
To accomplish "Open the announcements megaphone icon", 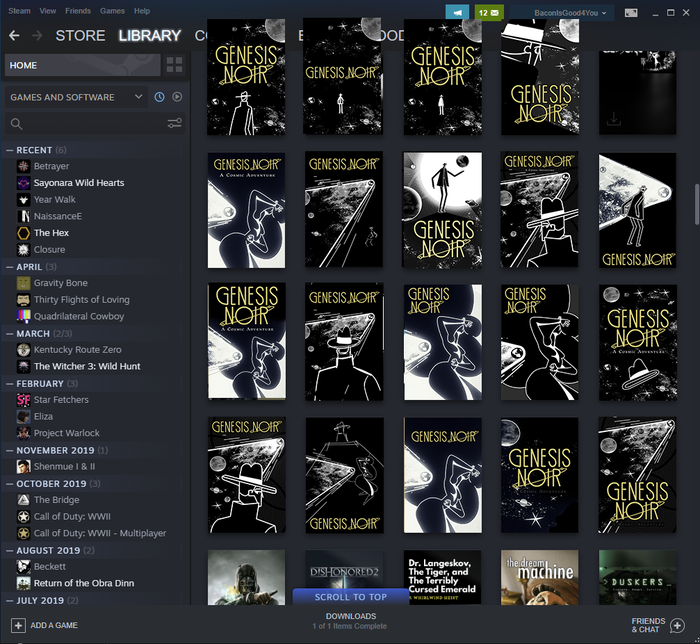I will click(457, 12).
